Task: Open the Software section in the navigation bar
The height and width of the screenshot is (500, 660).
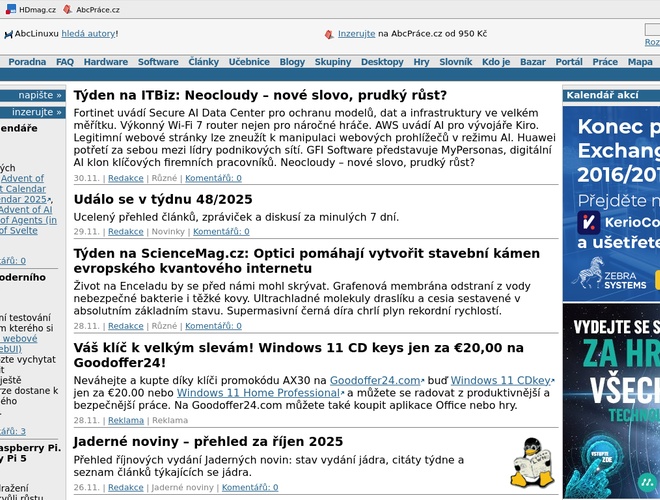Action: click(x=158, y=62)
